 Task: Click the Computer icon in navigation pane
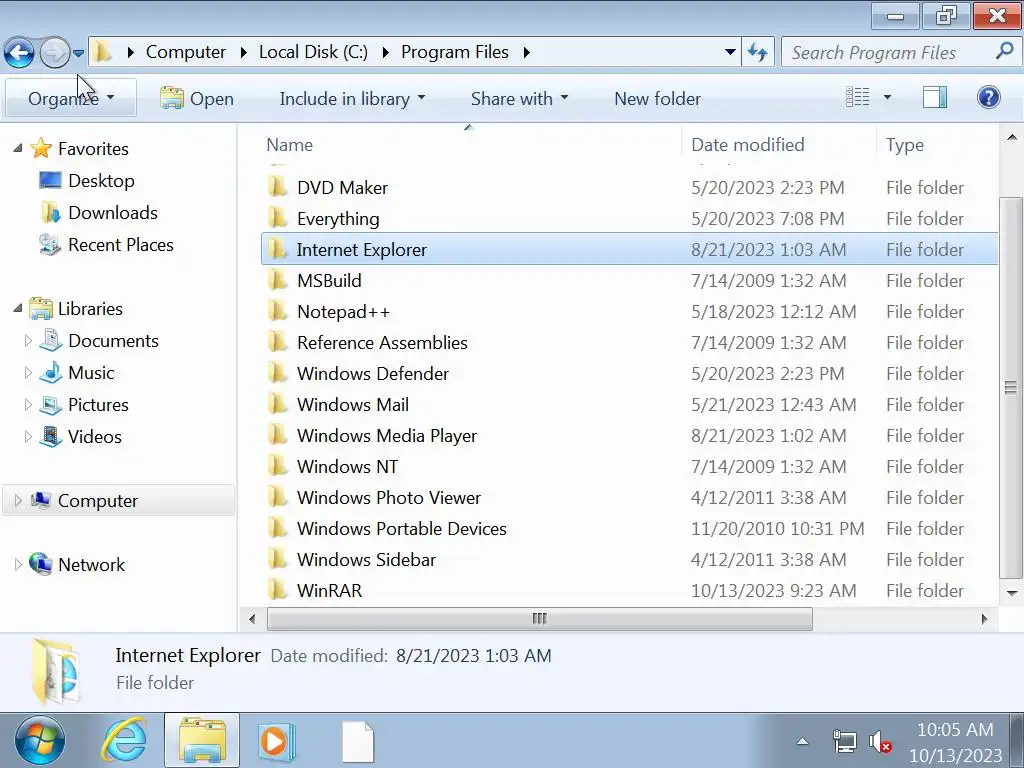pos(40,500)
